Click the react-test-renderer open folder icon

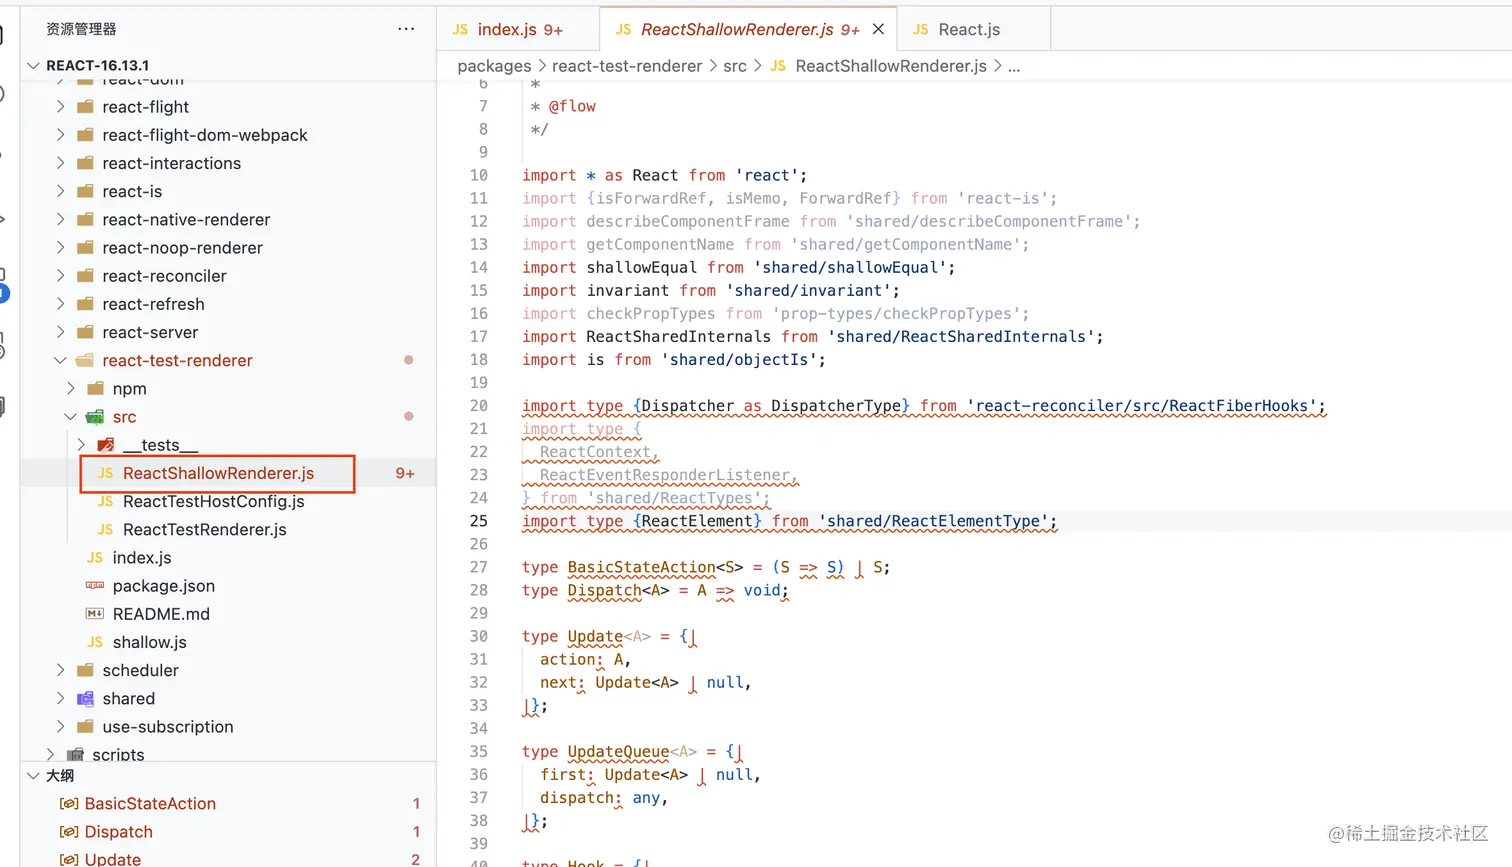point(85,360)
